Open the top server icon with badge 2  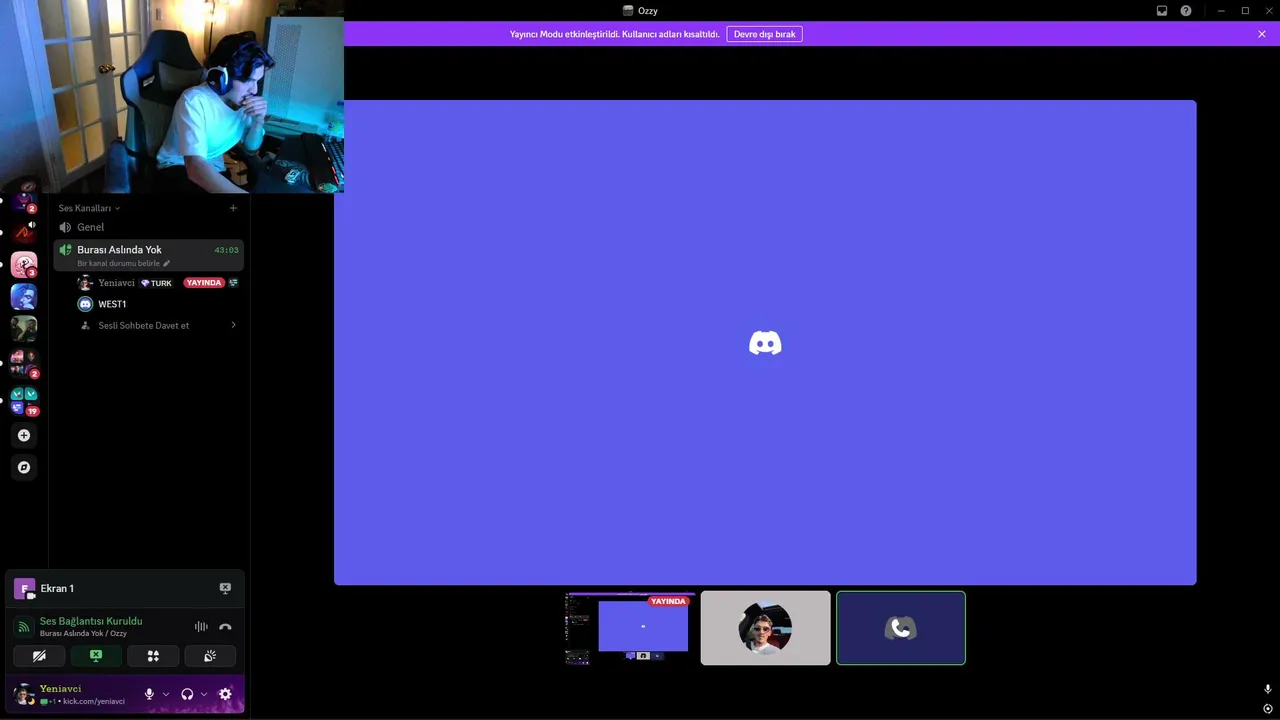(x=24, y=201)
